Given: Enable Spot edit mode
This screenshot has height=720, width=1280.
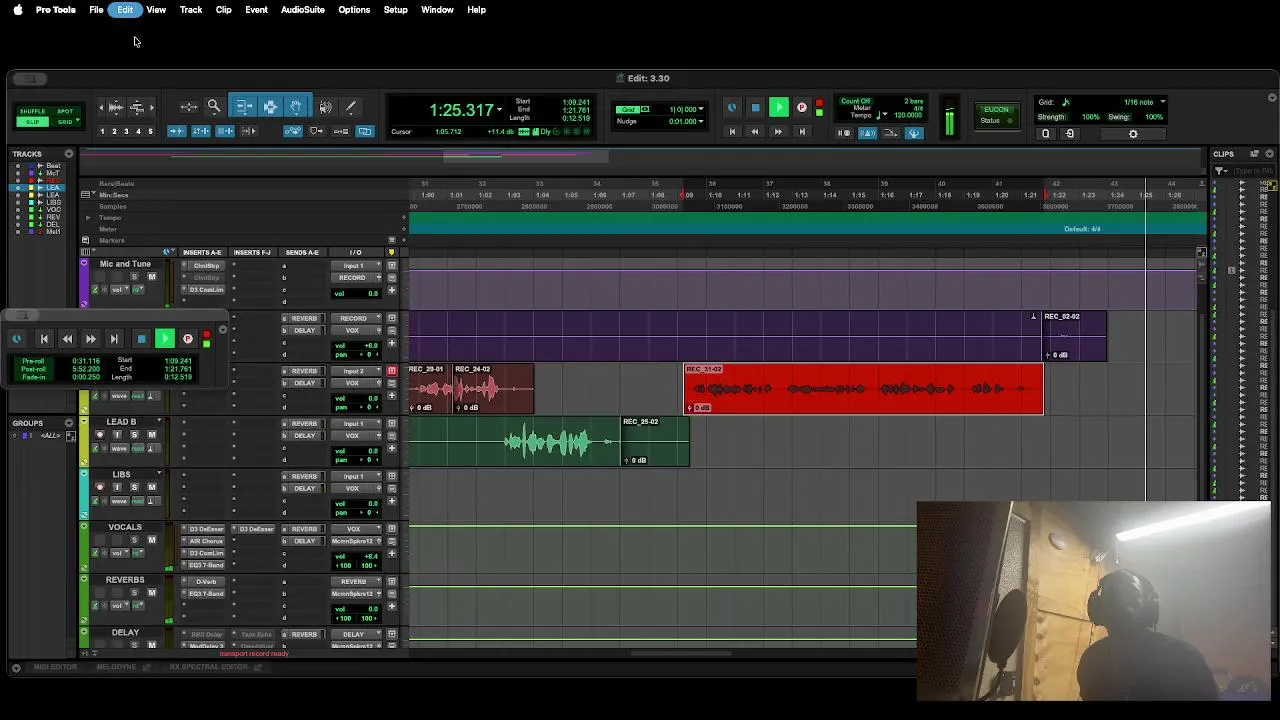Looking at the screenshot, I should pyautogui.click(x=65, y=111).
